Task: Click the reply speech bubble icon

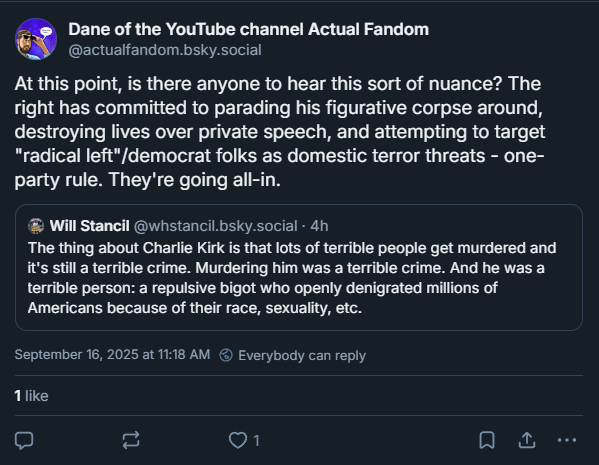Action: 24,441
